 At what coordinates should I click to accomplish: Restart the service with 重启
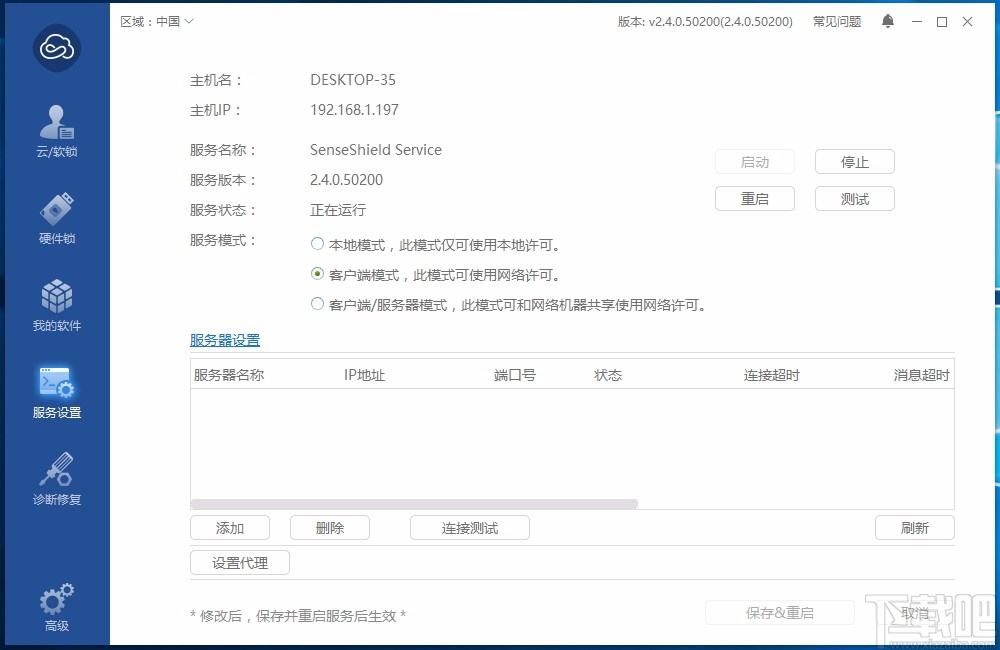click(x=754, y=198)
